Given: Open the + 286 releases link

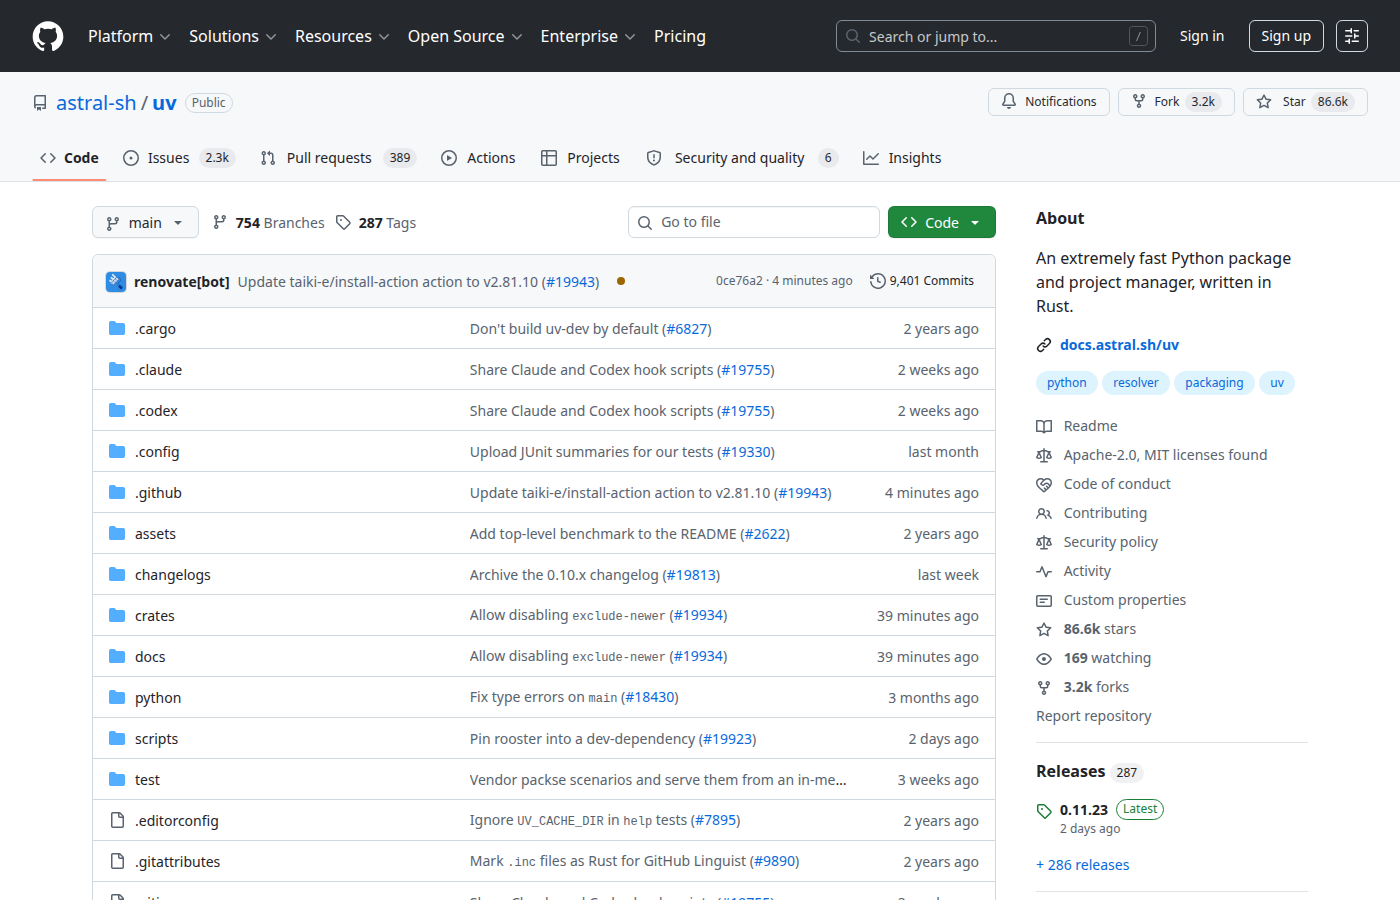Looking at the screenshot, I should pos(1083,865).
